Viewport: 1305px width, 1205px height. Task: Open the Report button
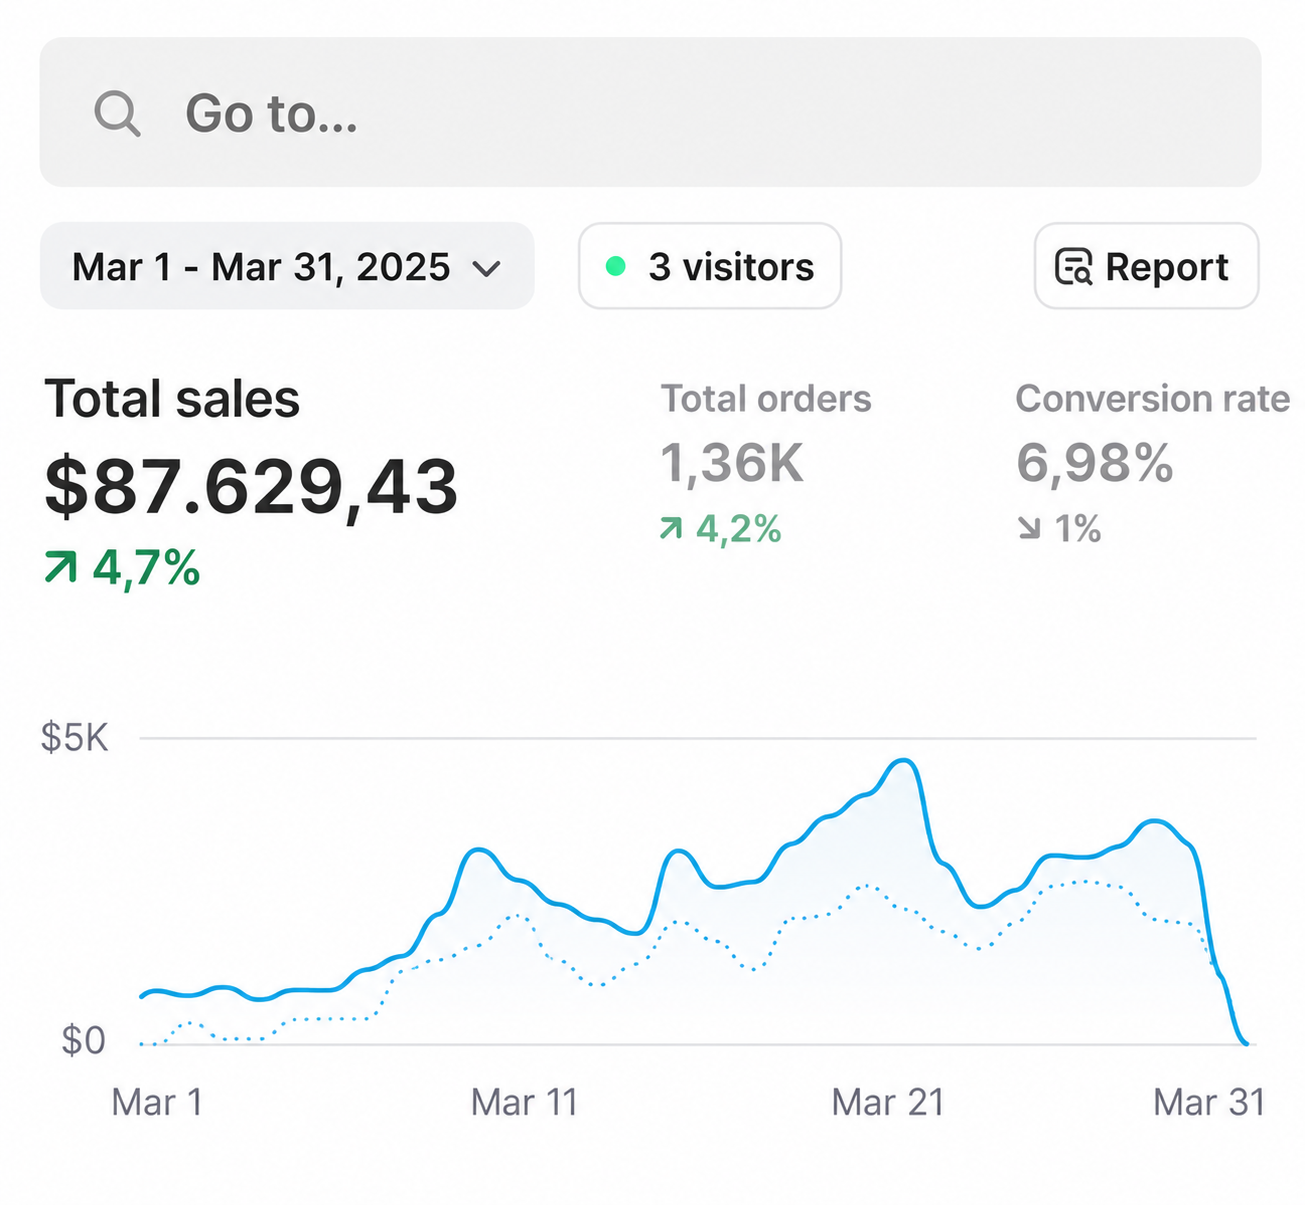(1146, 266)
